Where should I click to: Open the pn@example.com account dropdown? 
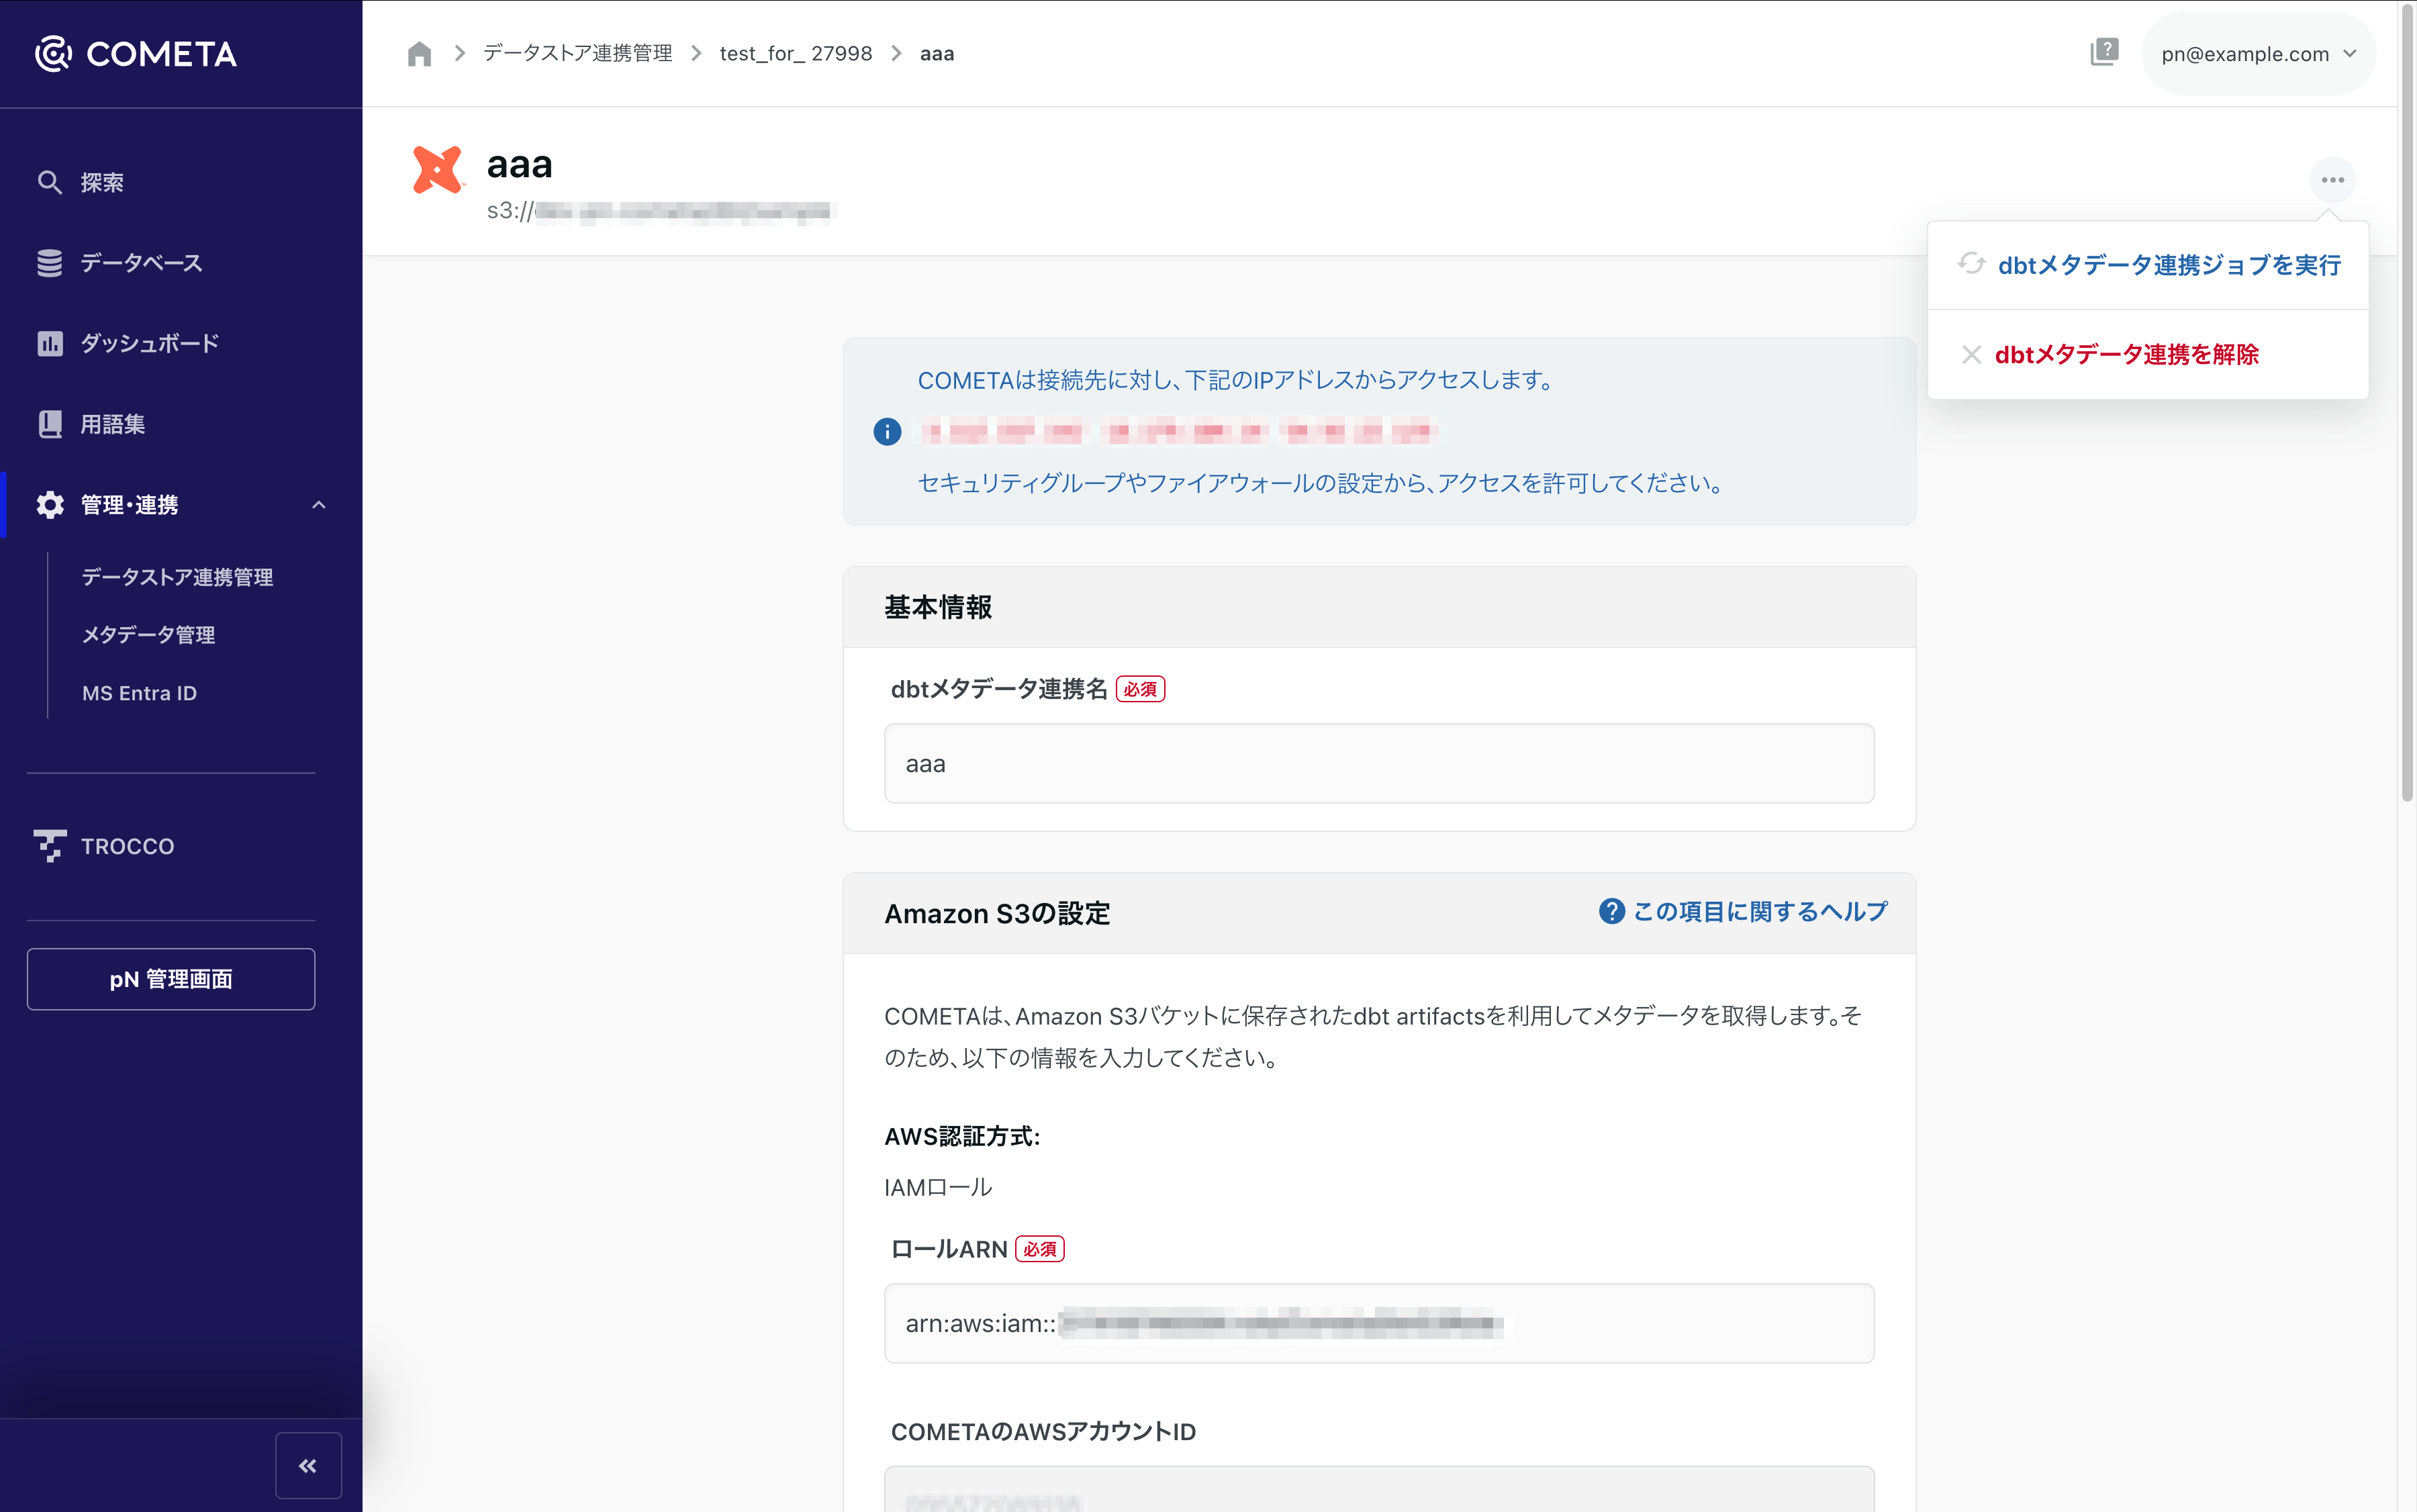coord(2258,54)
